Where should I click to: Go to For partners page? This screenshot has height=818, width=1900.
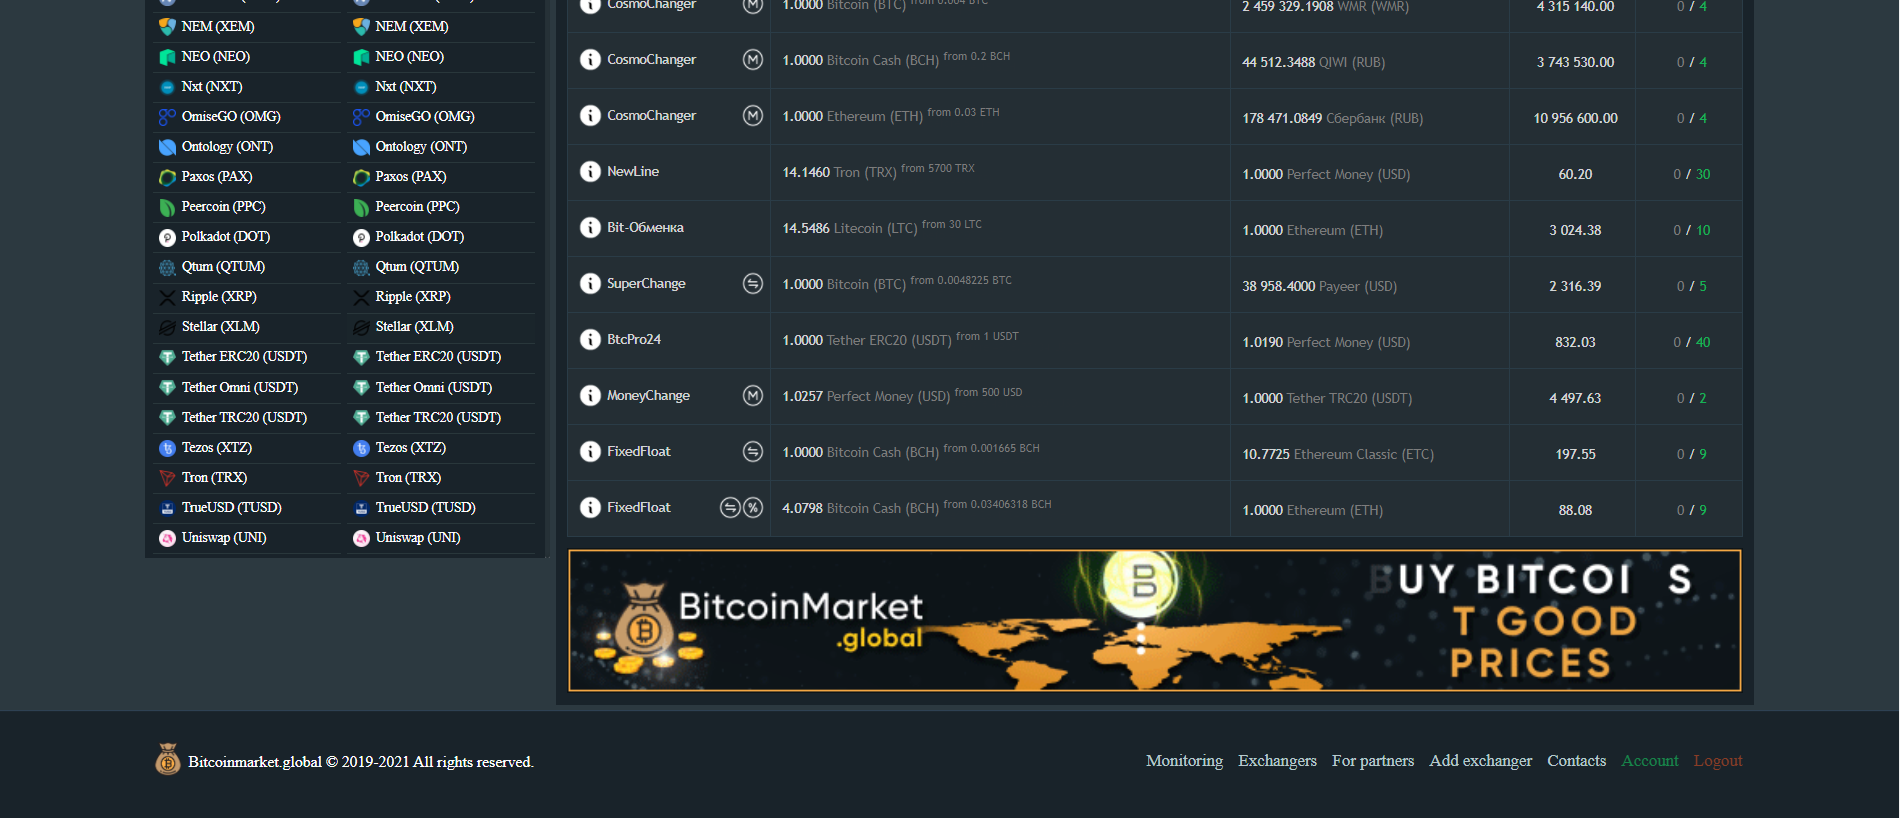(x=1372, y=761)
